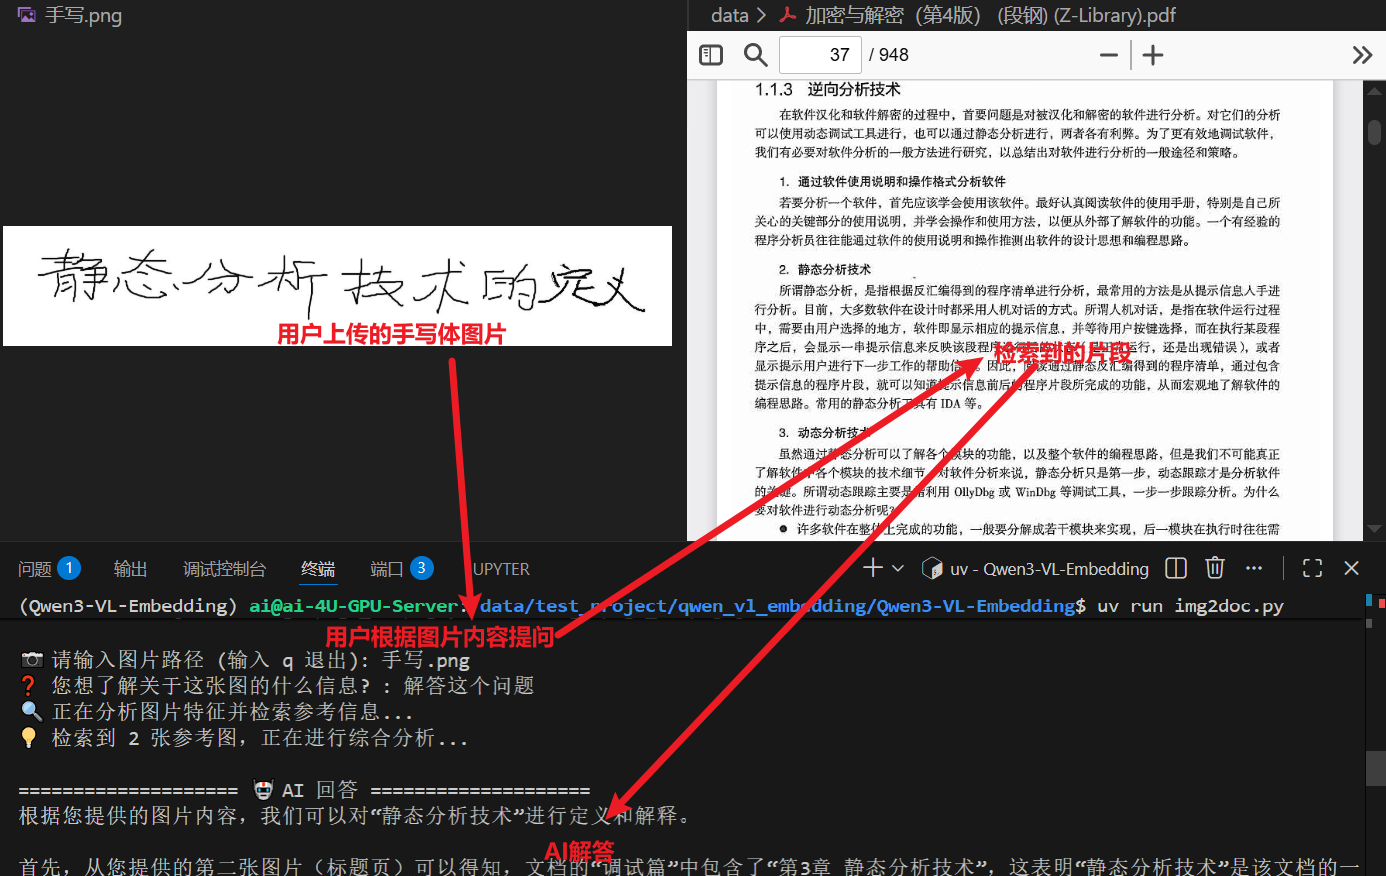Screen dimensions: 1386x876
Task: Expand more PDF tools with double chevron
Action: click(x=1363, y=55)
